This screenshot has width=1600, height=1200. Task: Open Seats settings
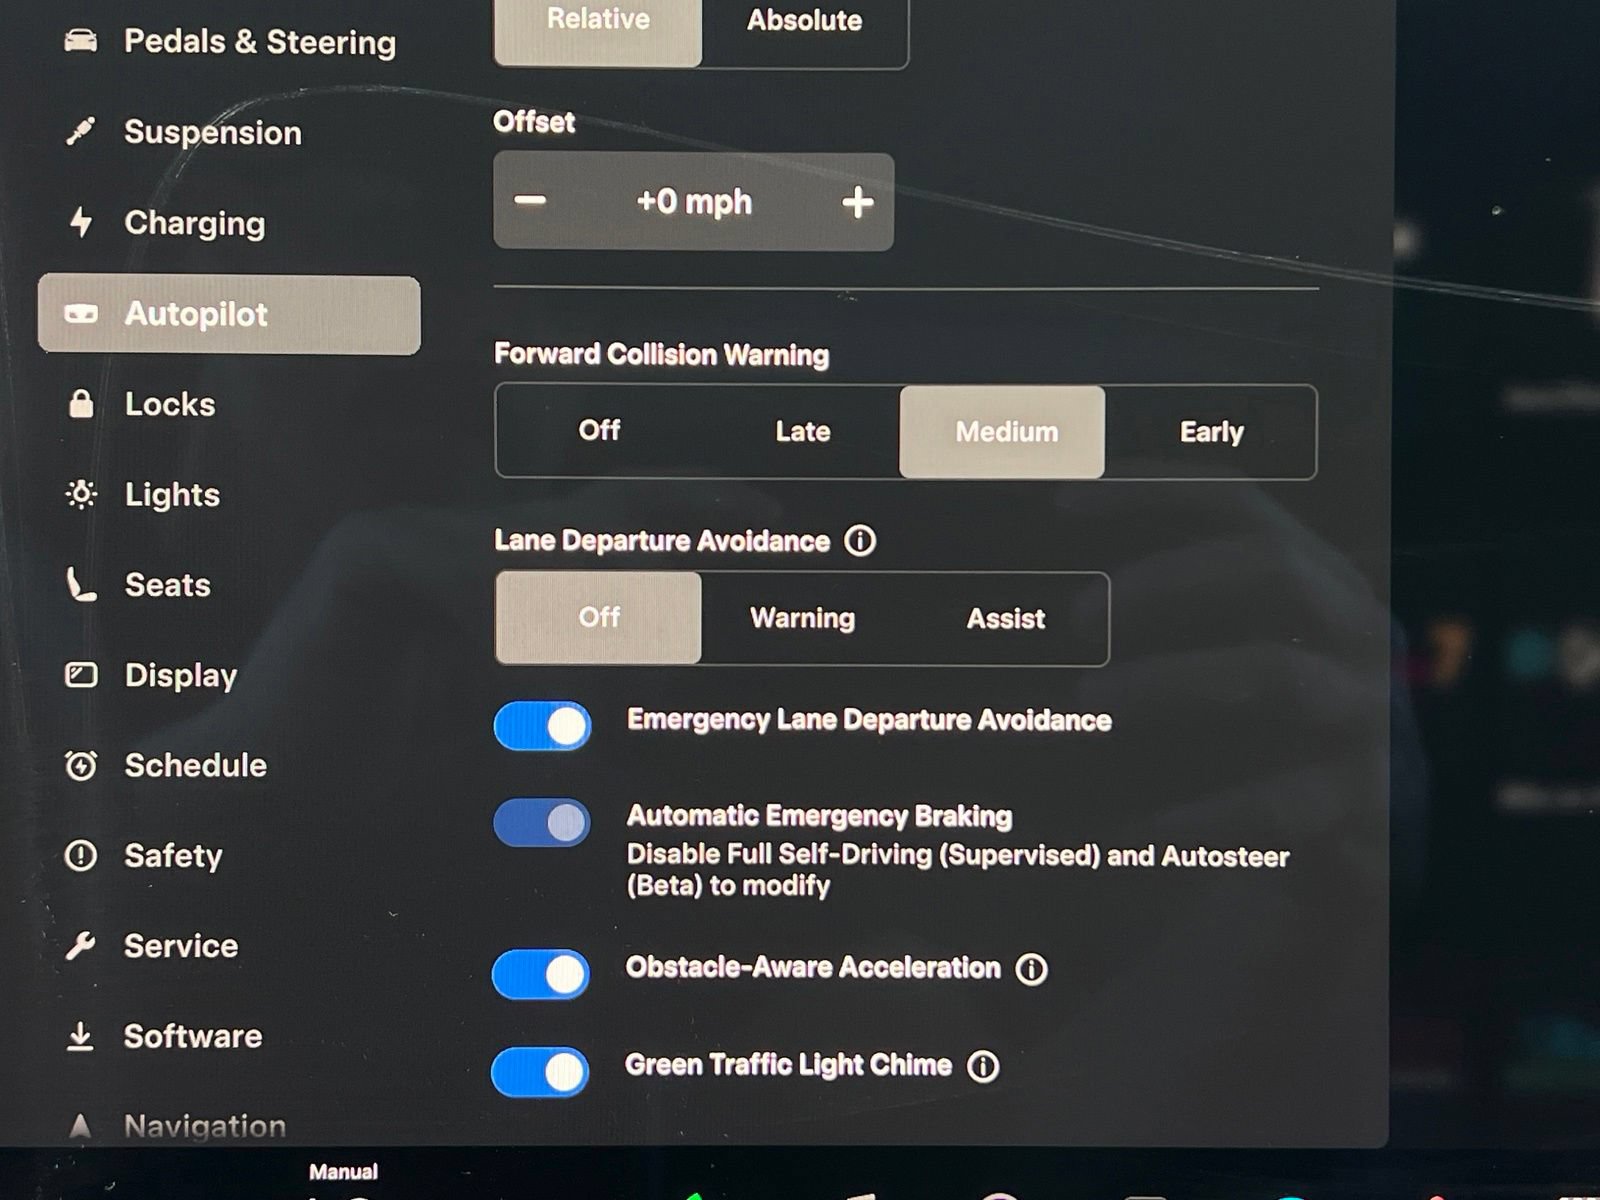click(230, 584)
